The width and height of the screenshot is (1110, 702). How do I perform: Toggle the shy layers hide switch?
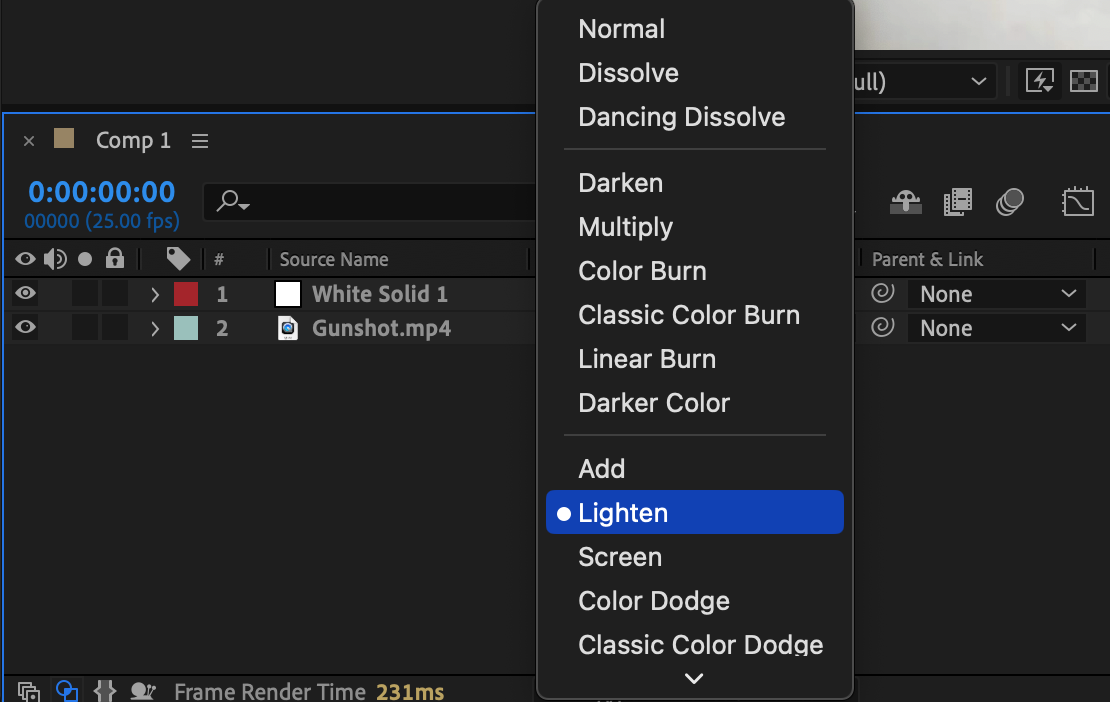(905, 202)
